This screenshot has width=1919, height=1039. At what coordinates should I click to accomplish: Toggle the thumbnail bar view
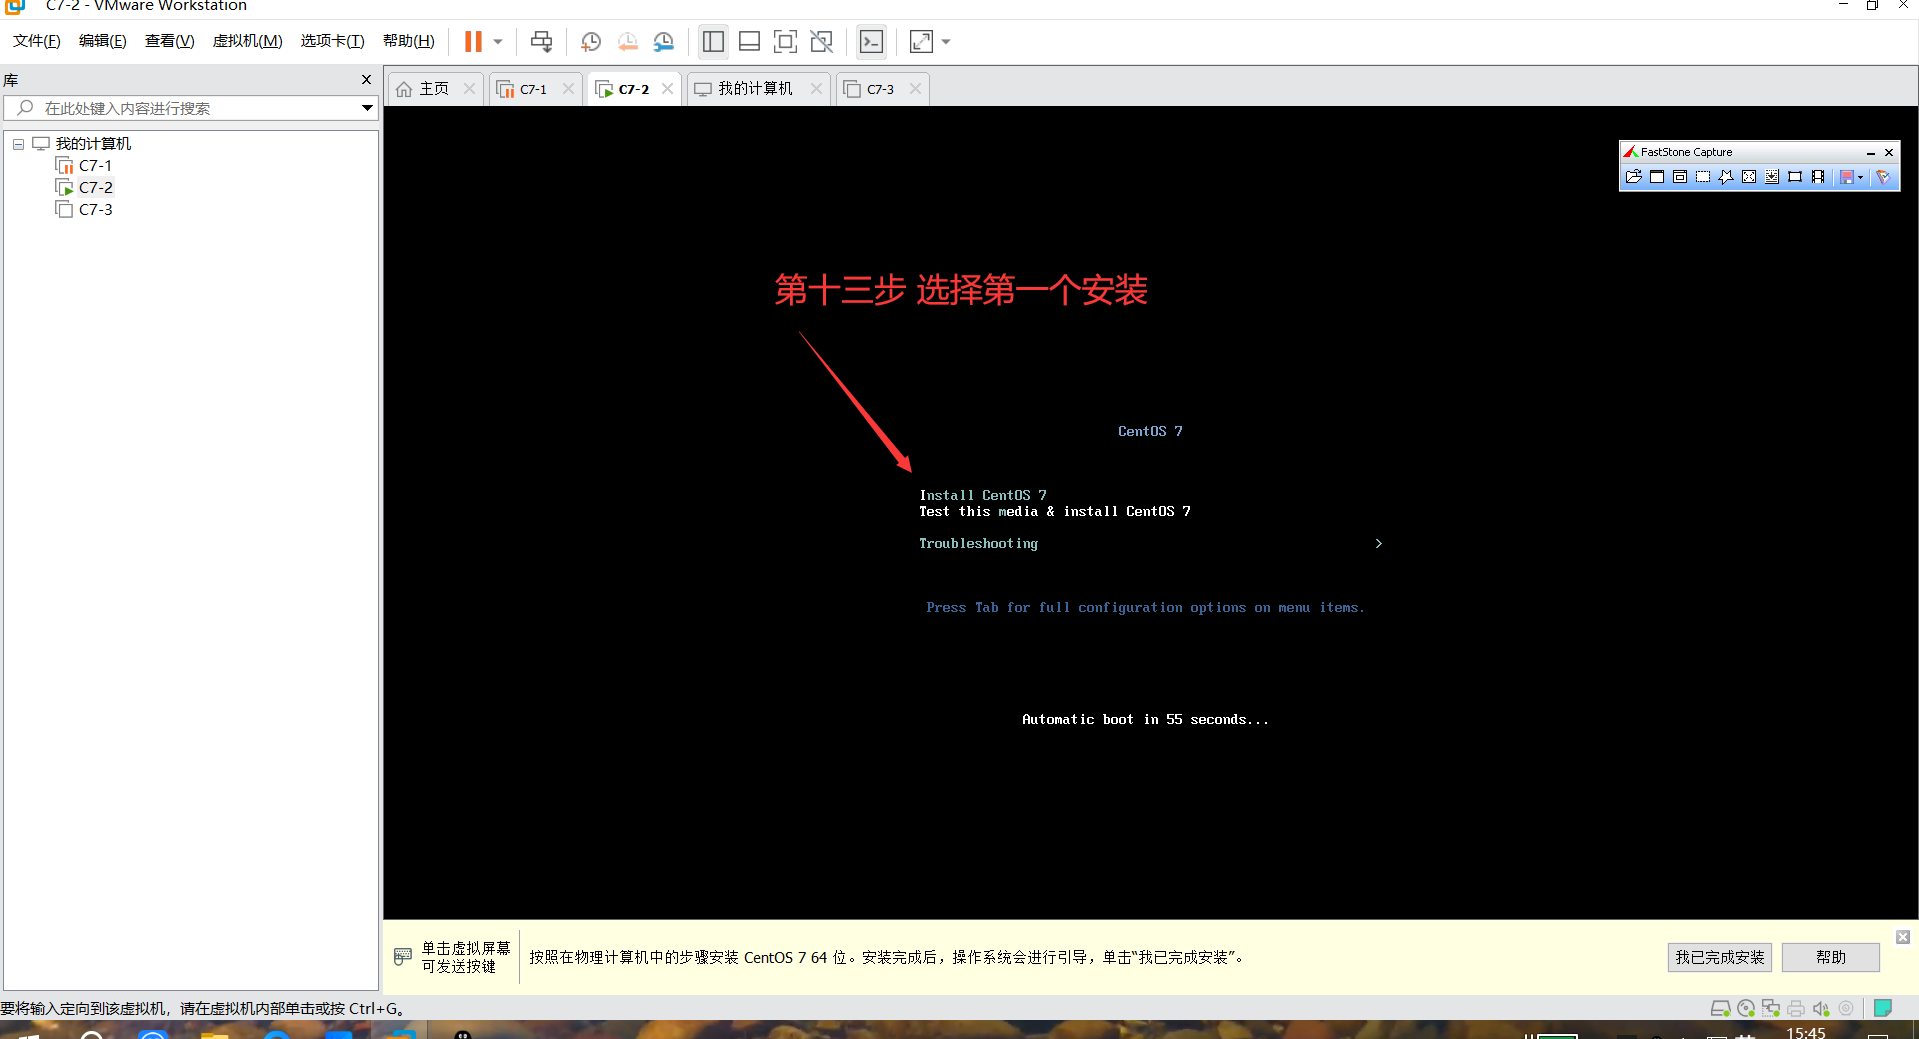click(749, 41)
